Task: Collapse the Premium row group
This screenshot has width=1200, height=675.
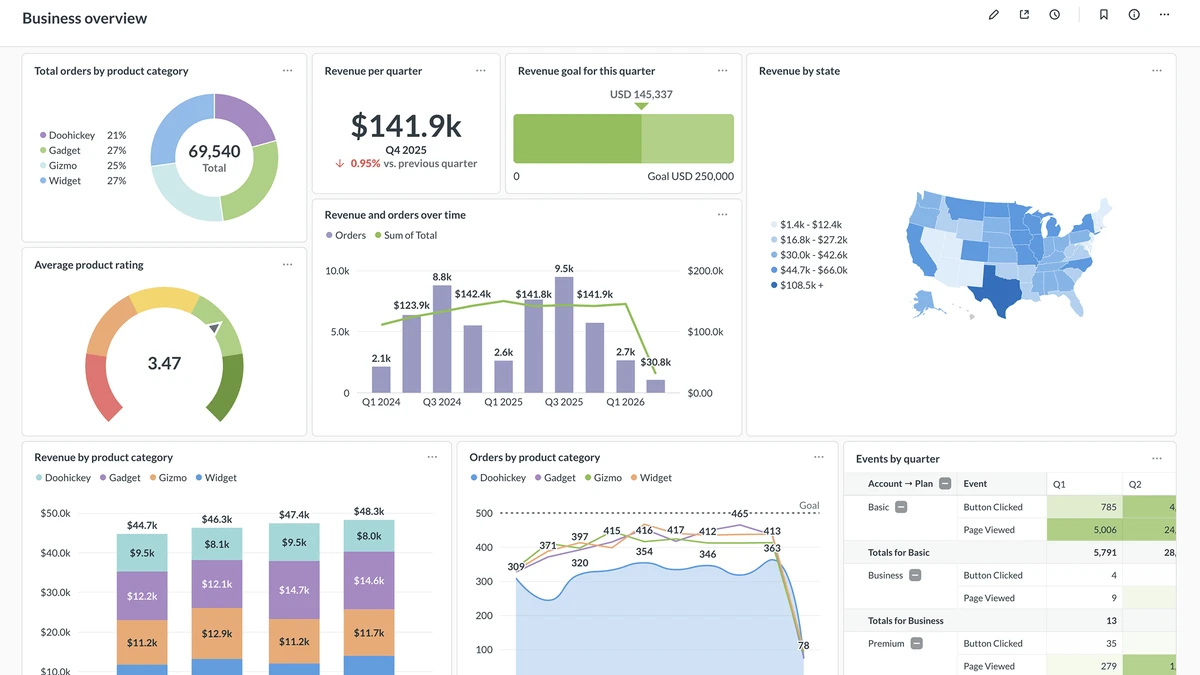Action: pos(916,644)
